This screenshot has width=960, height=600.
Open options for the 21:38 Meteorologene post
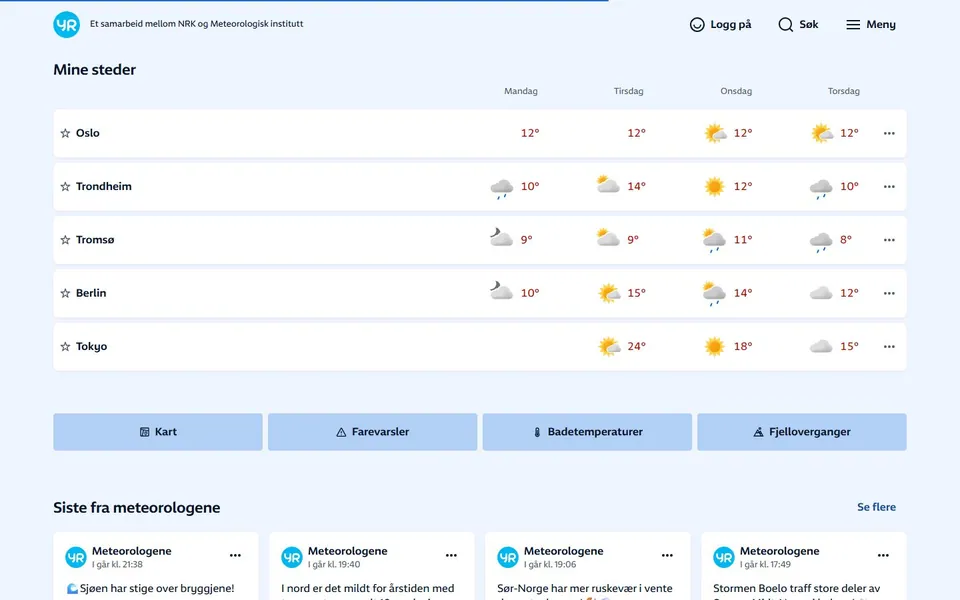(x=236, y=555)
